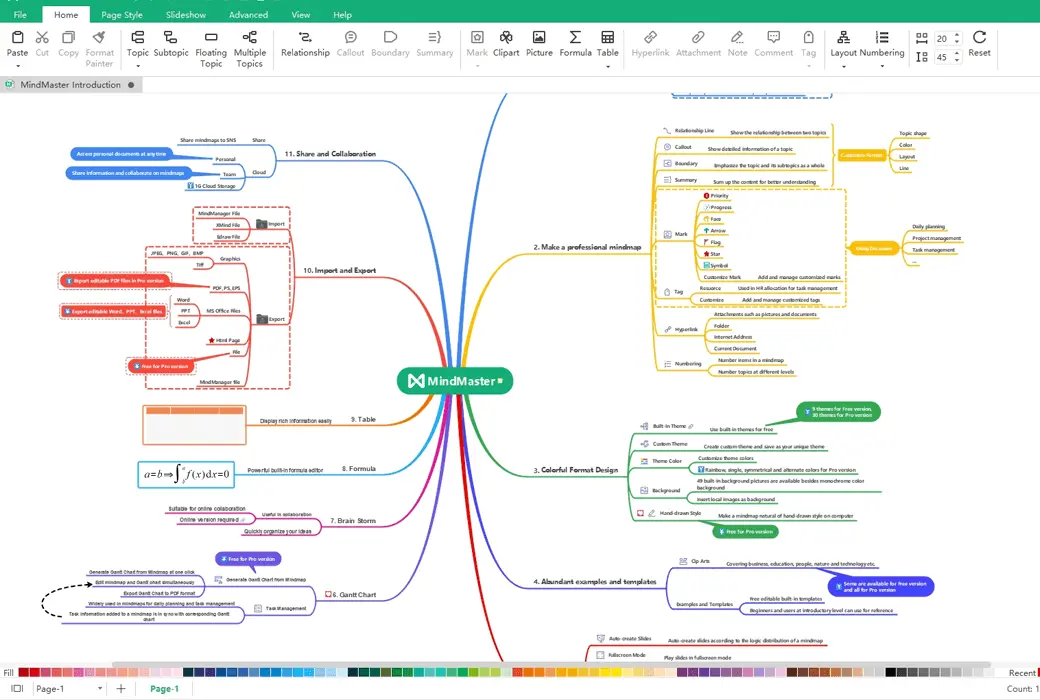Open the Slideshow tab

(186, 15)
